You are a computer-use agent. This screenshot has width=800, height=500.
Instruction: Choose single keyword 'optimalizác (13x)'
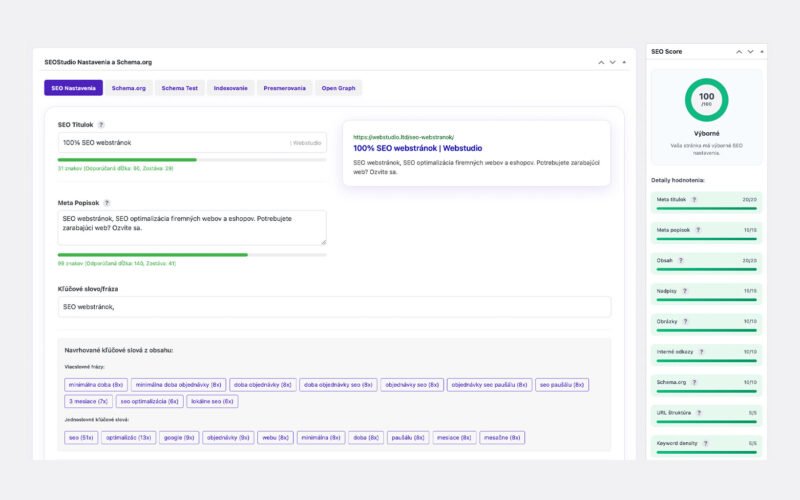(x=129, y=438)
